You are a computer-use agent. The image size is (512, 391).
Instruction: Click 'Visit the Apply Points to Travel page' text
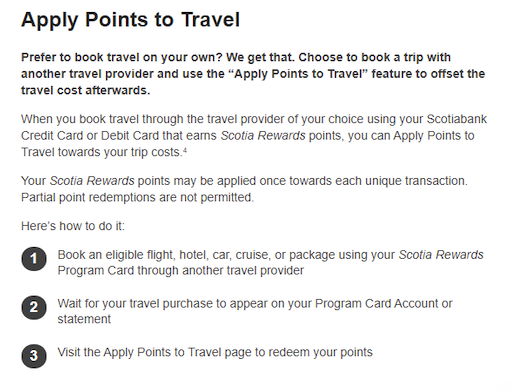click(215, 352)
